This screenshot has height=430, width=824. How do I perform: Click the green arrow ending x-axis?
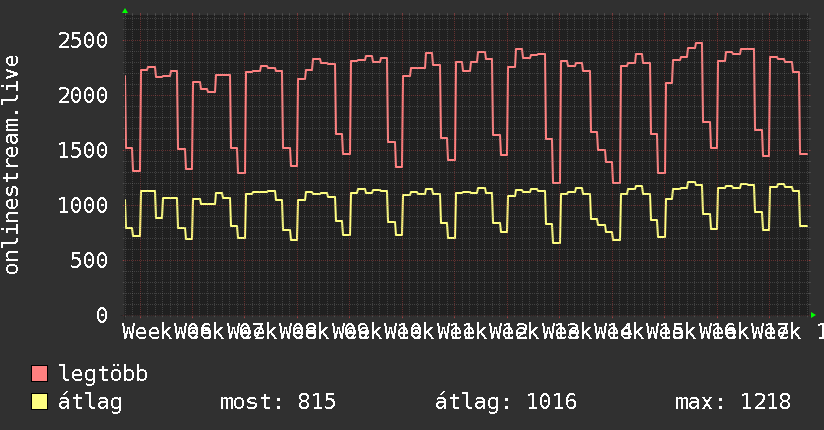pos(813,315)
